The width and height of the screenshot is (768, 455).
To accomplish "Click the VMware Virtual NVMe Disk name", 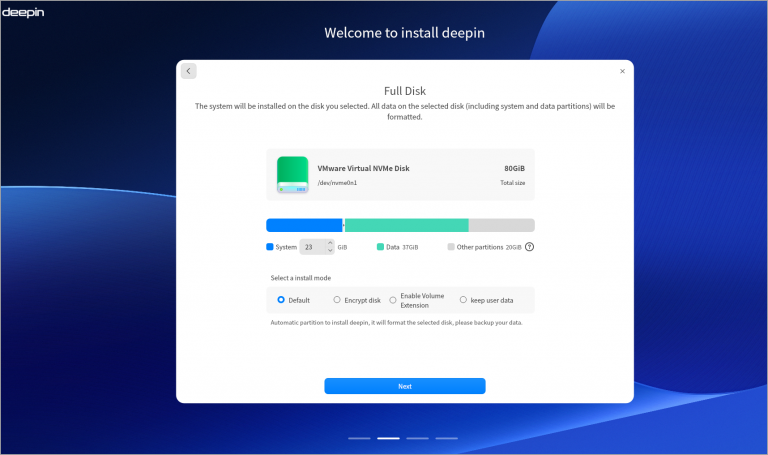I will [x=363, y=168].
